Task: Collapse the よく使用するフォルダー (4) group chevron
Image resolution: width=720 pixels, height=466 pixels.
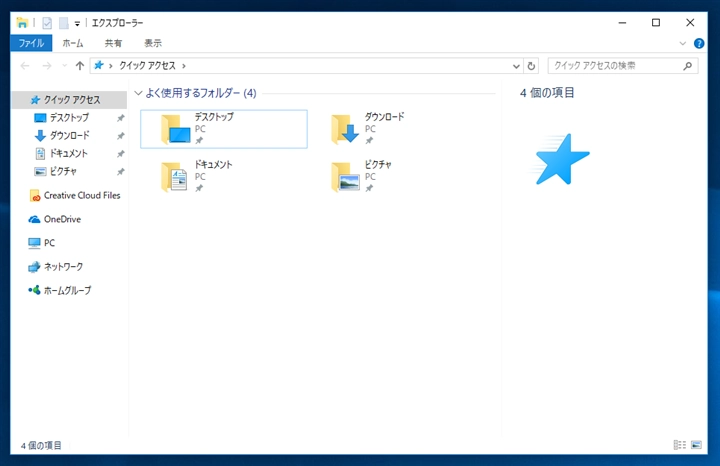Action: (138, 93)
